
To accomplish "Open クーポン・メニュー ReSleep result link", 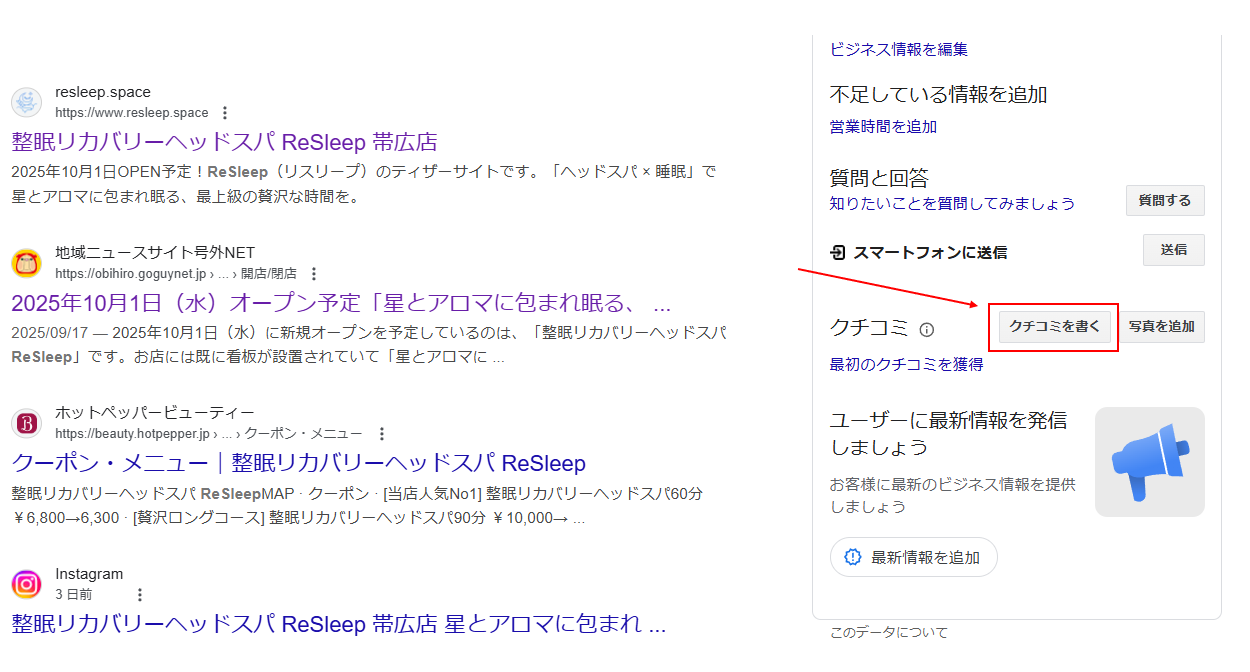I will (298, 464).
